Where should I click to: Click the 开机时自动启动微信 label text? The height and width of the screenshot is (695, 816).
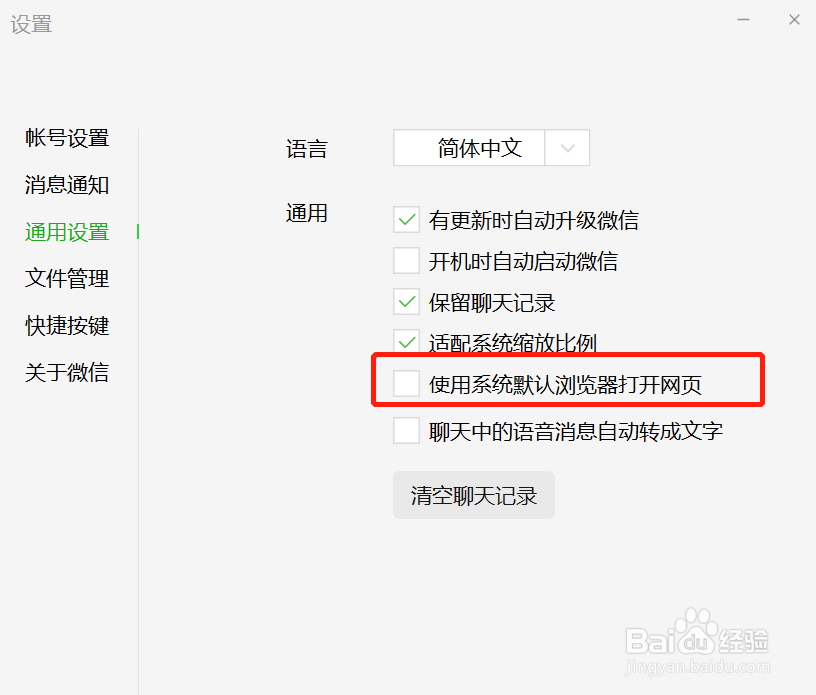[523, 261]
